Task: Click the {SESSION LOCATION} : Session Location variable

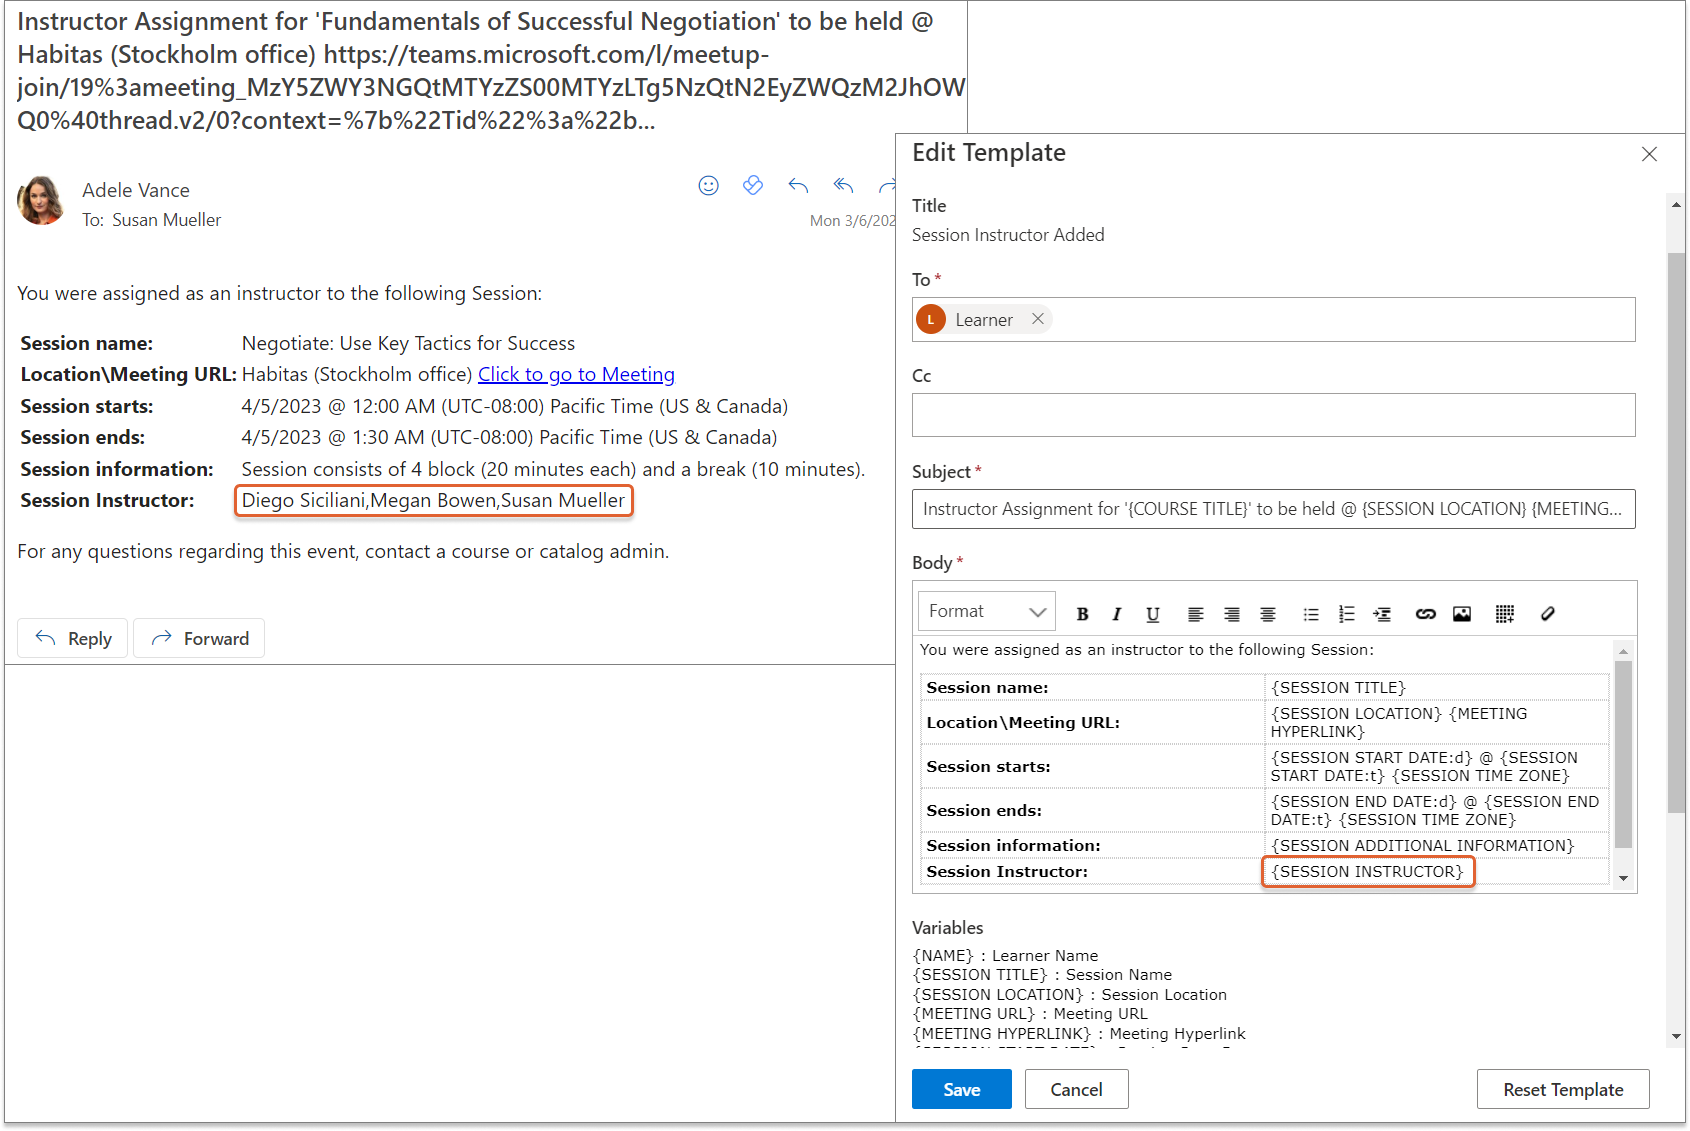Action: point(1069,995)
